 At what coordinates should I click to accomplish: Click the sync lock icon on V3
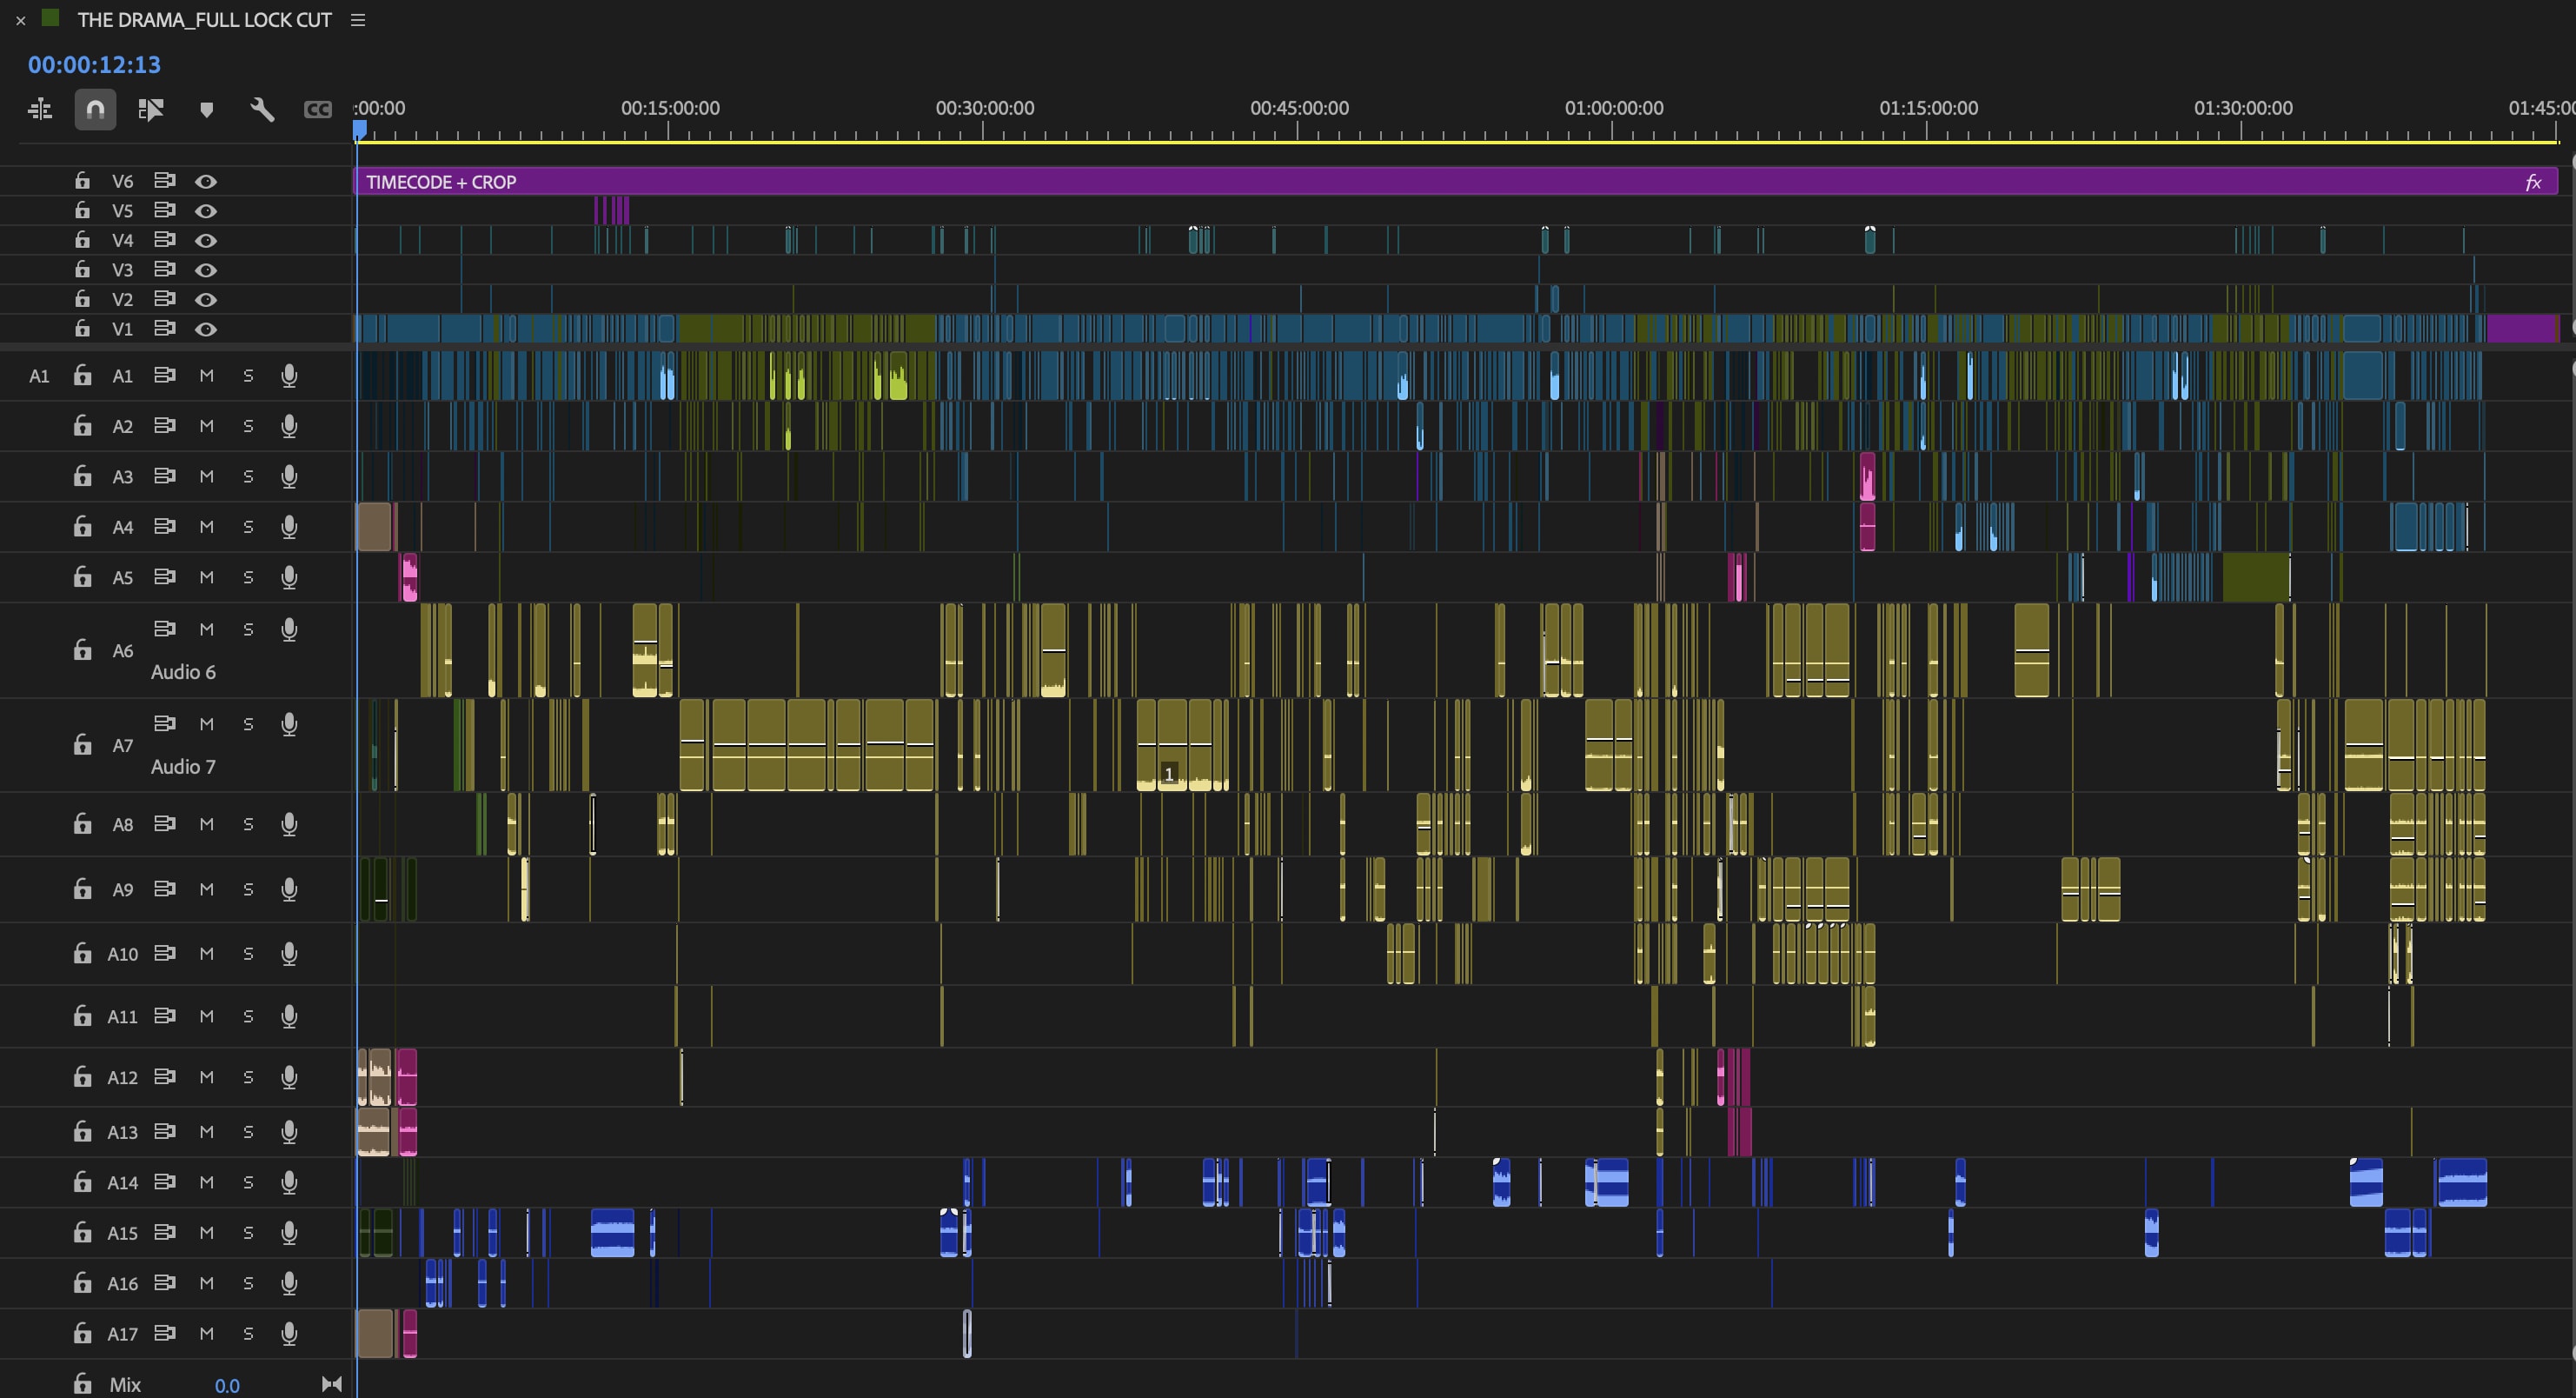coord(164,270)
